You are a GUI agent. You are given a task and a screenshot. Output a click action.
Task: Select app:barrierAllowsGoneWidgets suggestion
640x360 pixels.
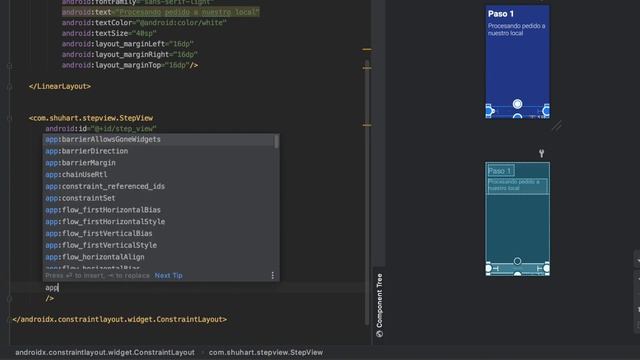tap(159, 140)
